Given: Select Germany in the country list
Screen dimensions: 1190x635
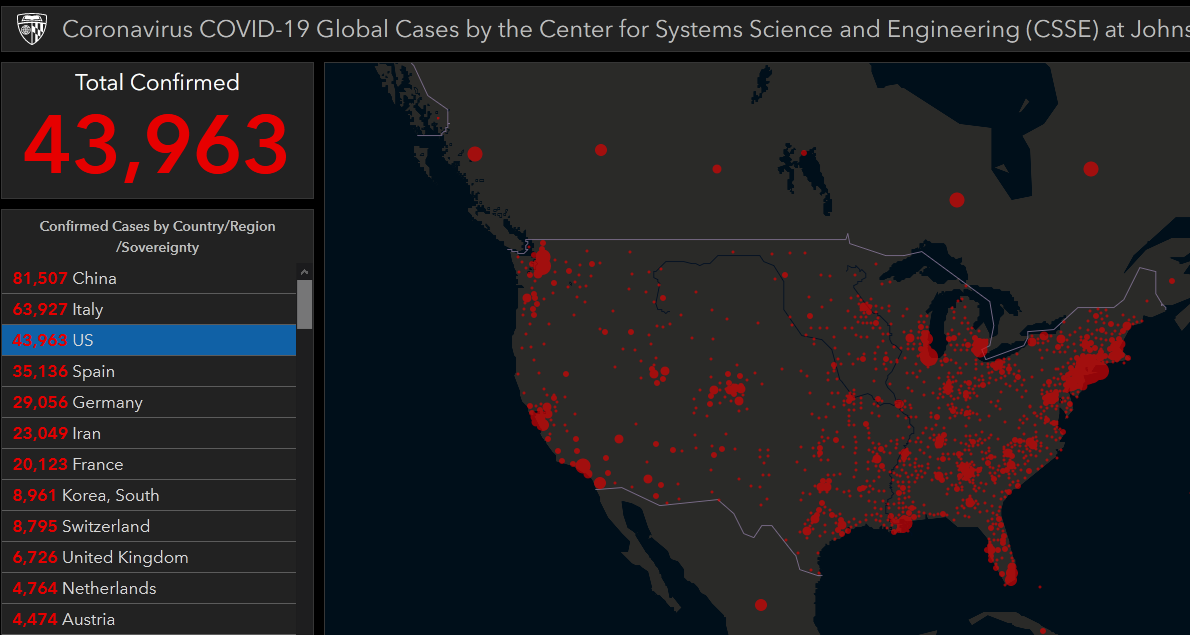Looking at the screenshot, I should click(149, 403).
